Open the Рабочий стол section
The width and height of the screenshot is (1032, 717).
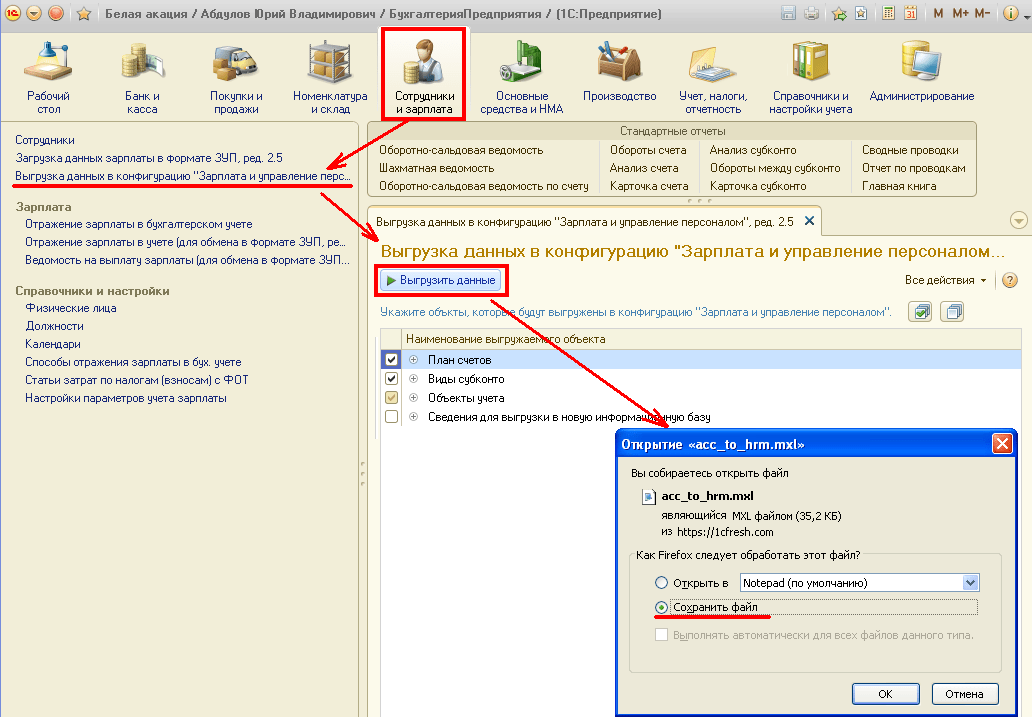point(49,78)
